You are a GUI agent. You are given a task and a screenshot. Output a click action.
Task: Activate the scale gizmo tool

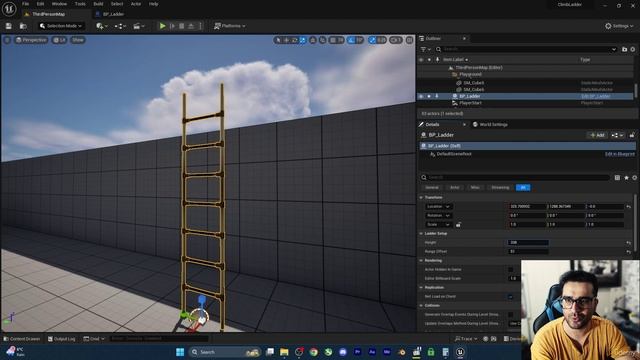(302, 40)
